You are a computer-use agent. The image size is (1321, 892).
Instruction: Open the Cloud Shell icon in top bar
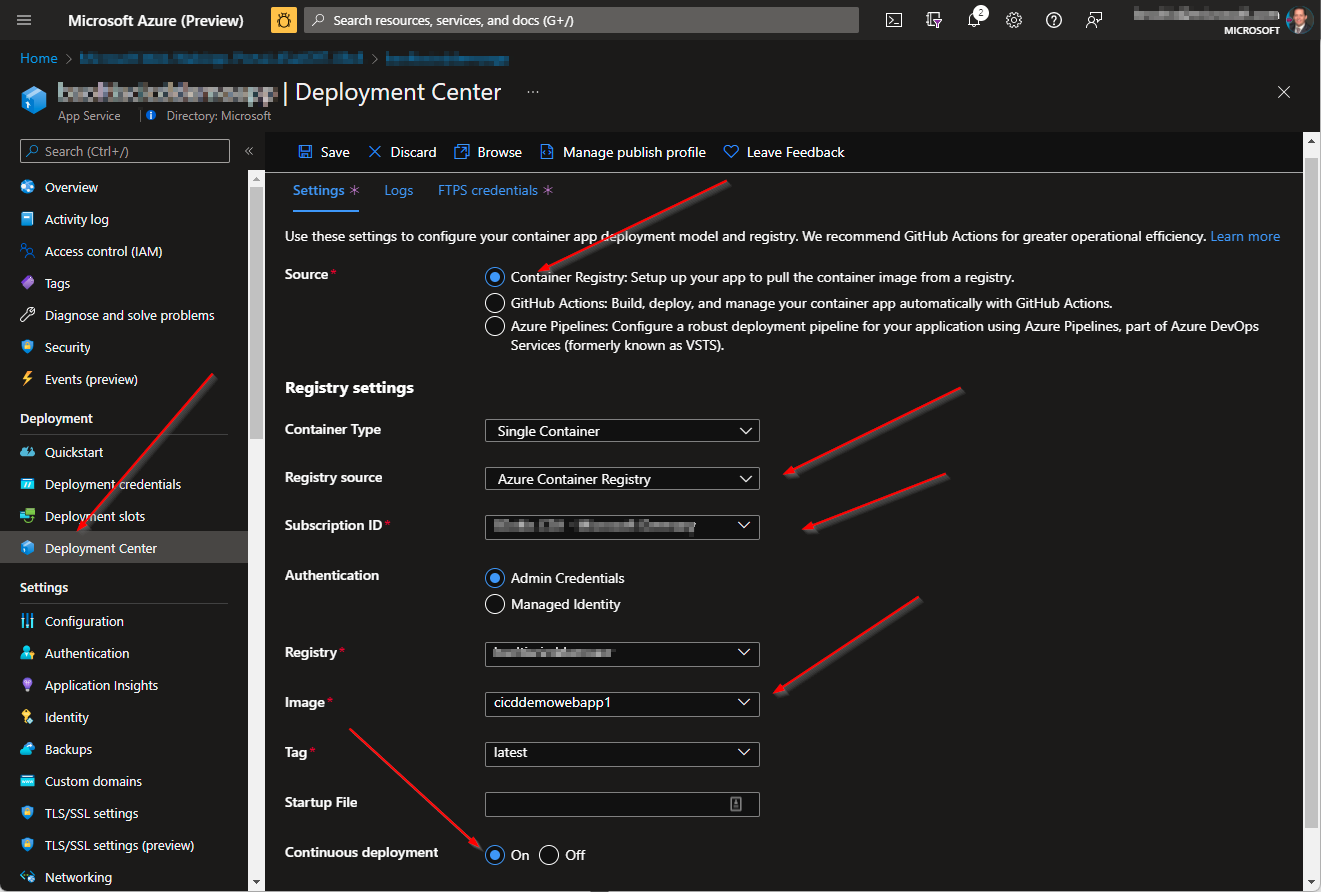894,20
